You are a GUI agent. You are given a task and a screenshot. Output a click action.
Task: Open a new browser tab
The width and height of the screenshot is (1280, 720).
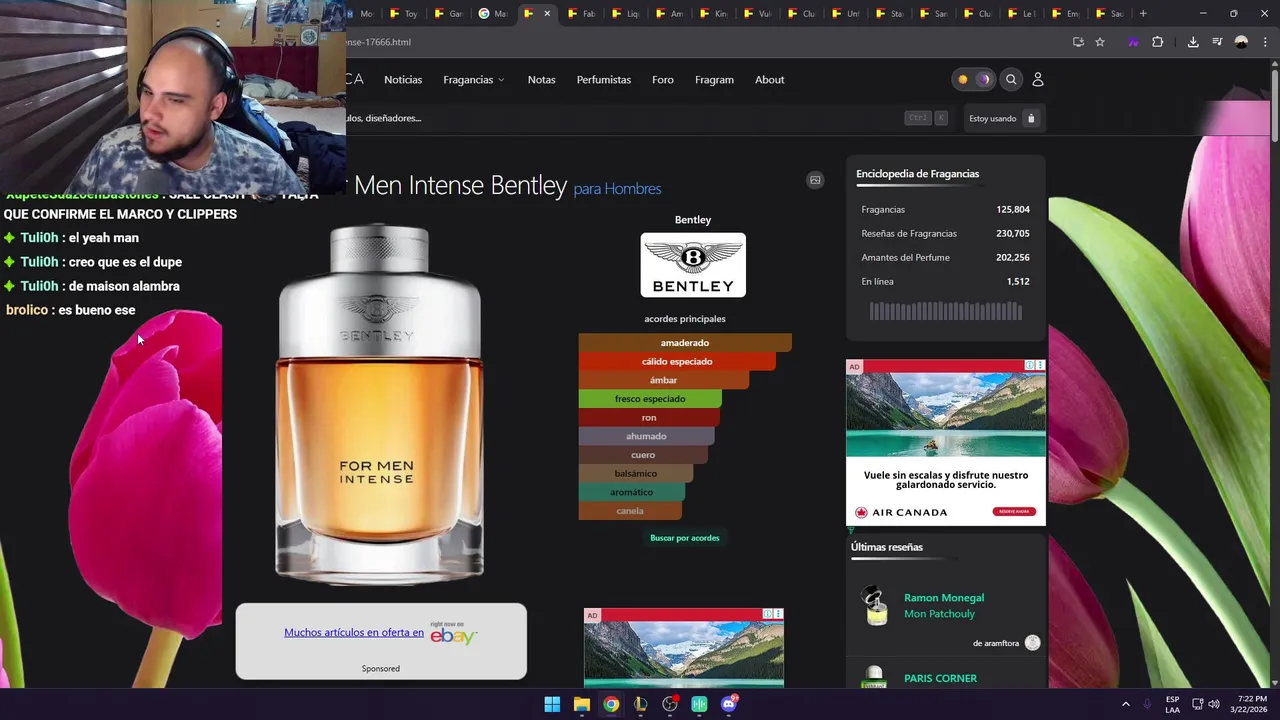tap(1143, 14)
